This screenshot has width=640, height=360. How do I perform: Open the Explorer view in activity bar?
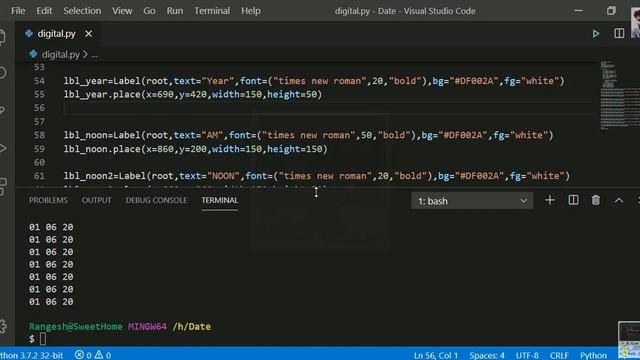(x=2, y=37)
